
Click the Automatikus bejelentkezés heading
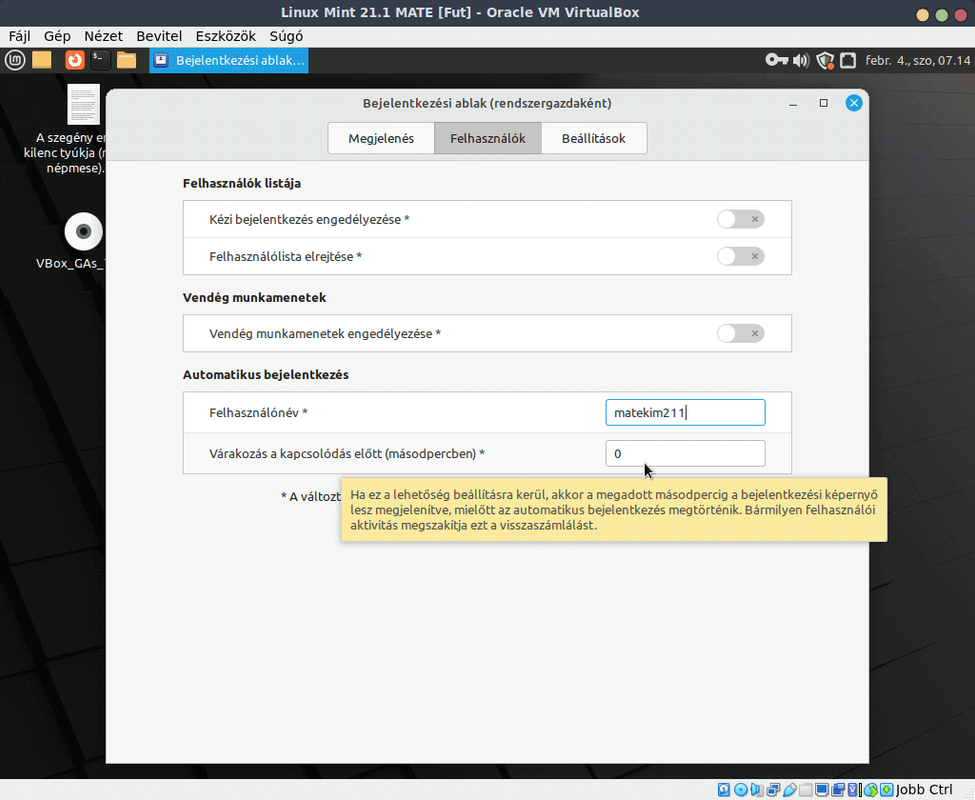[266, 375]
